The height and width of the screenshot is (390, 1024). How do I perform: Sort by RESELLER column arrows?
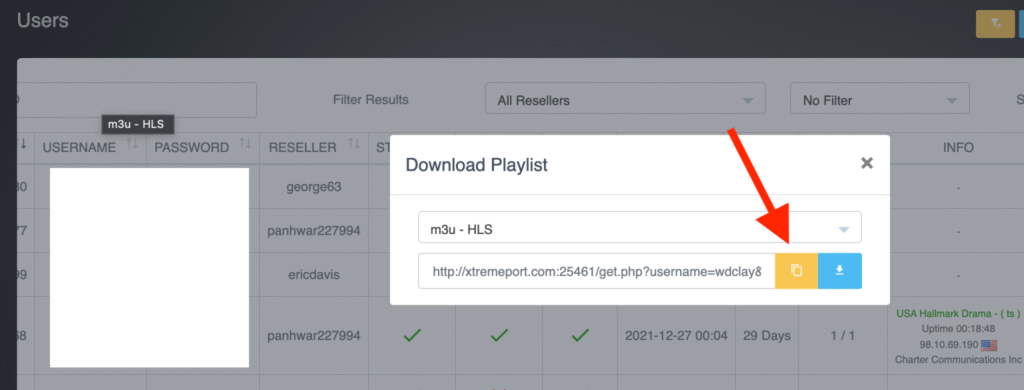[x=354, y=143]
